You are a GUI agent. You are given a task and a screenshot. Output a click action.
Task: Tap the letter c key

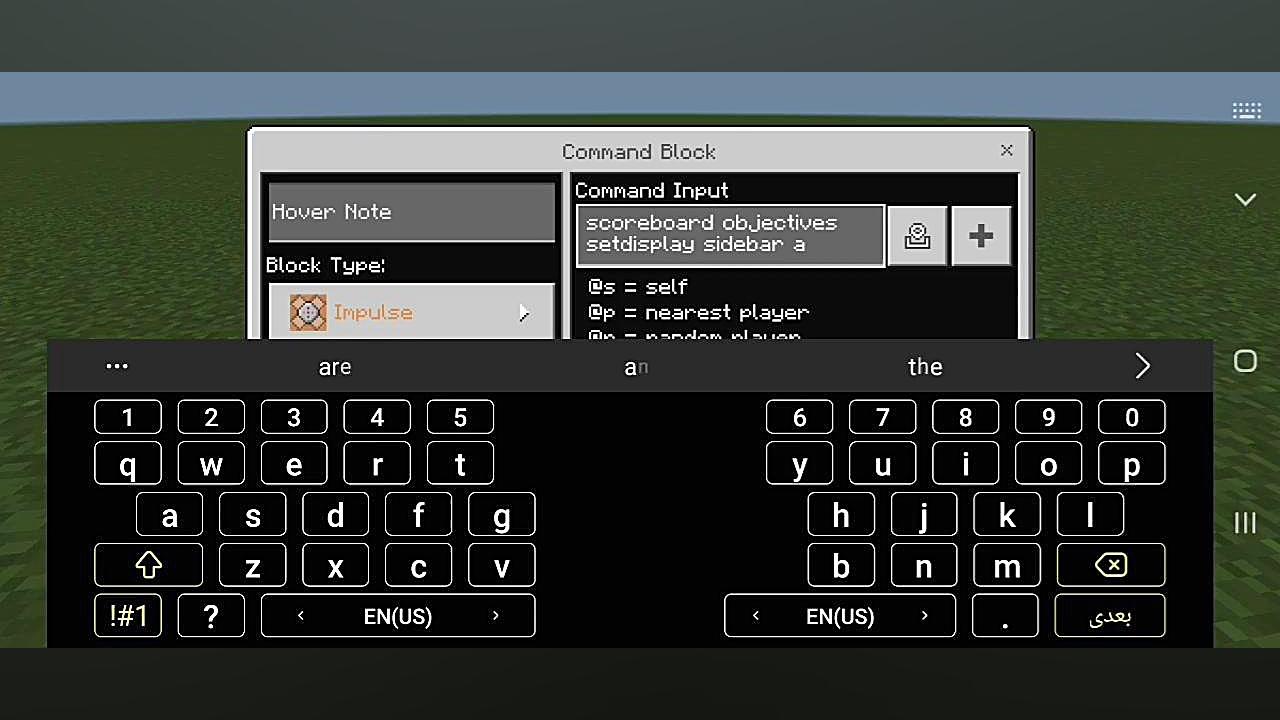(418, 565)
